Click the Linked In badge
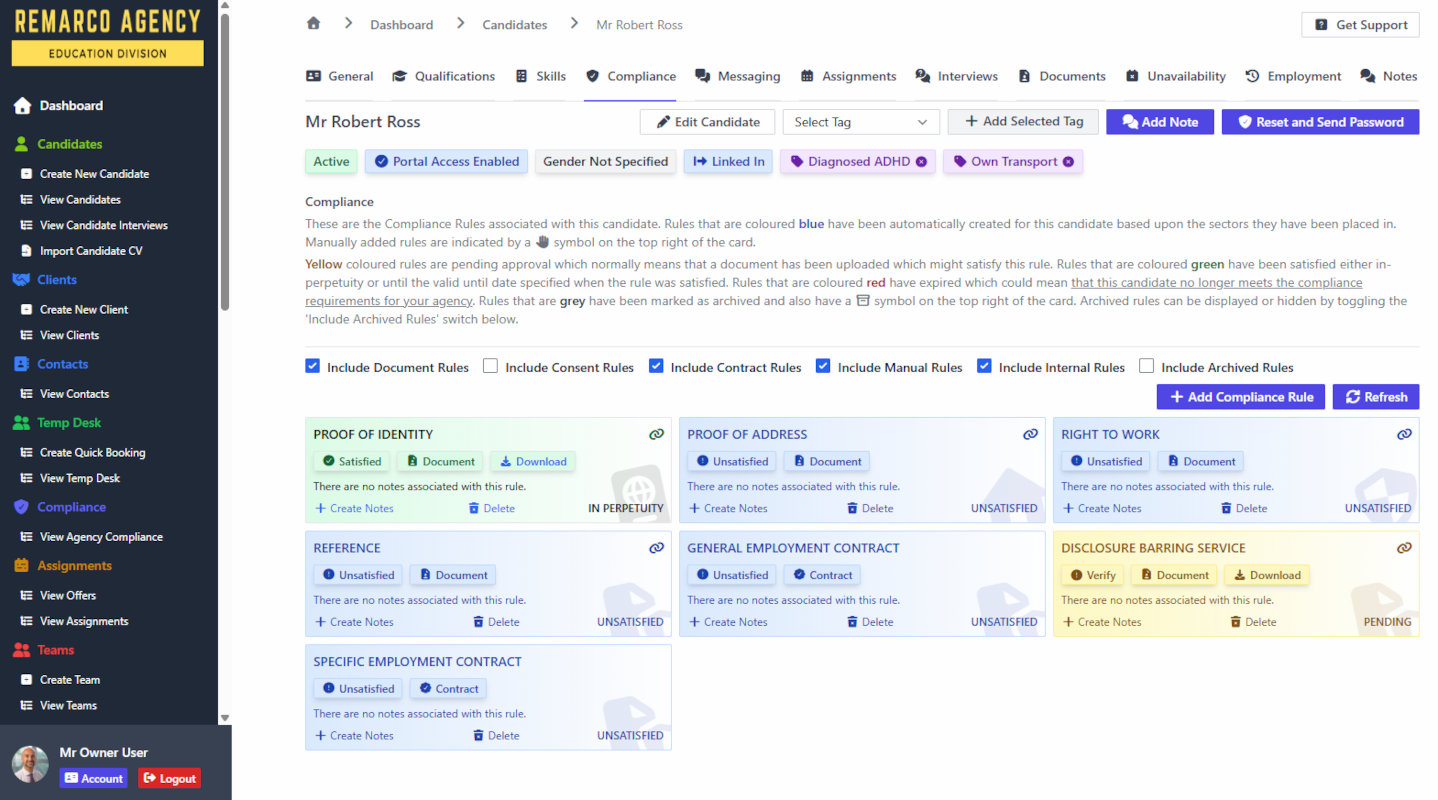Viewport: 1438px width, 800px height. [x=728, y=162]
